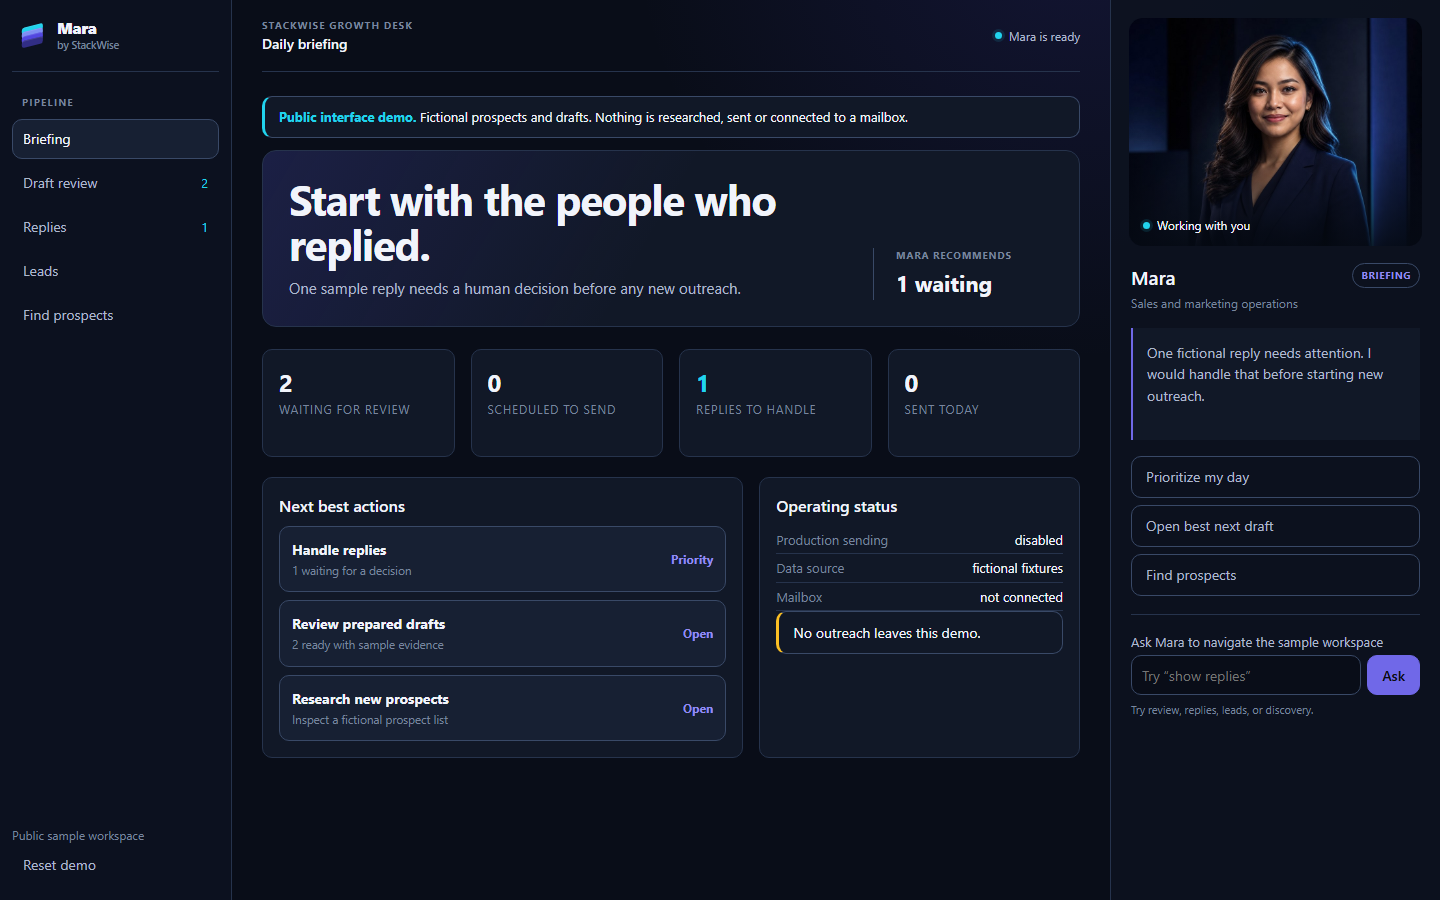
Task: Click the 'Public sample workspace' label
Action: click(78, 836)
